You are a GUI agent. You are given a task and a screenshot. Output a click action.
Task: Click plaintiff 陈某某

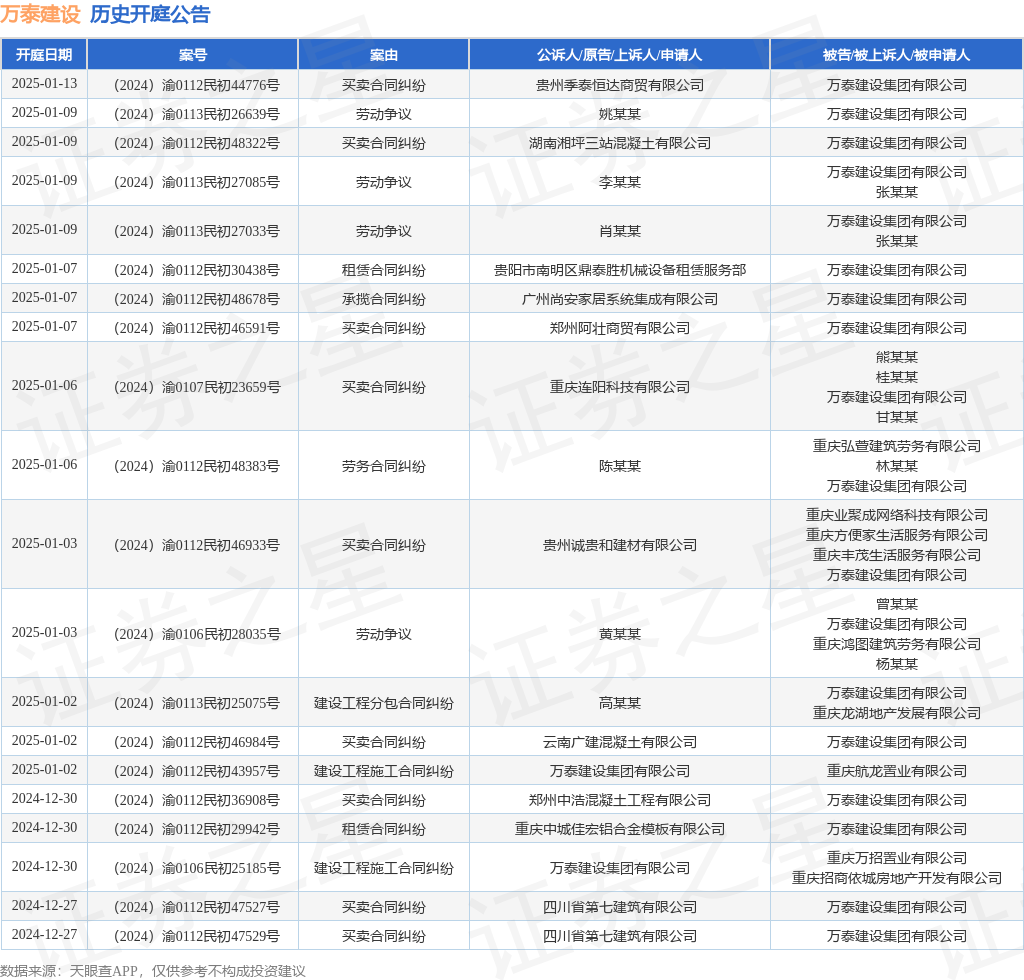(620, 466)
